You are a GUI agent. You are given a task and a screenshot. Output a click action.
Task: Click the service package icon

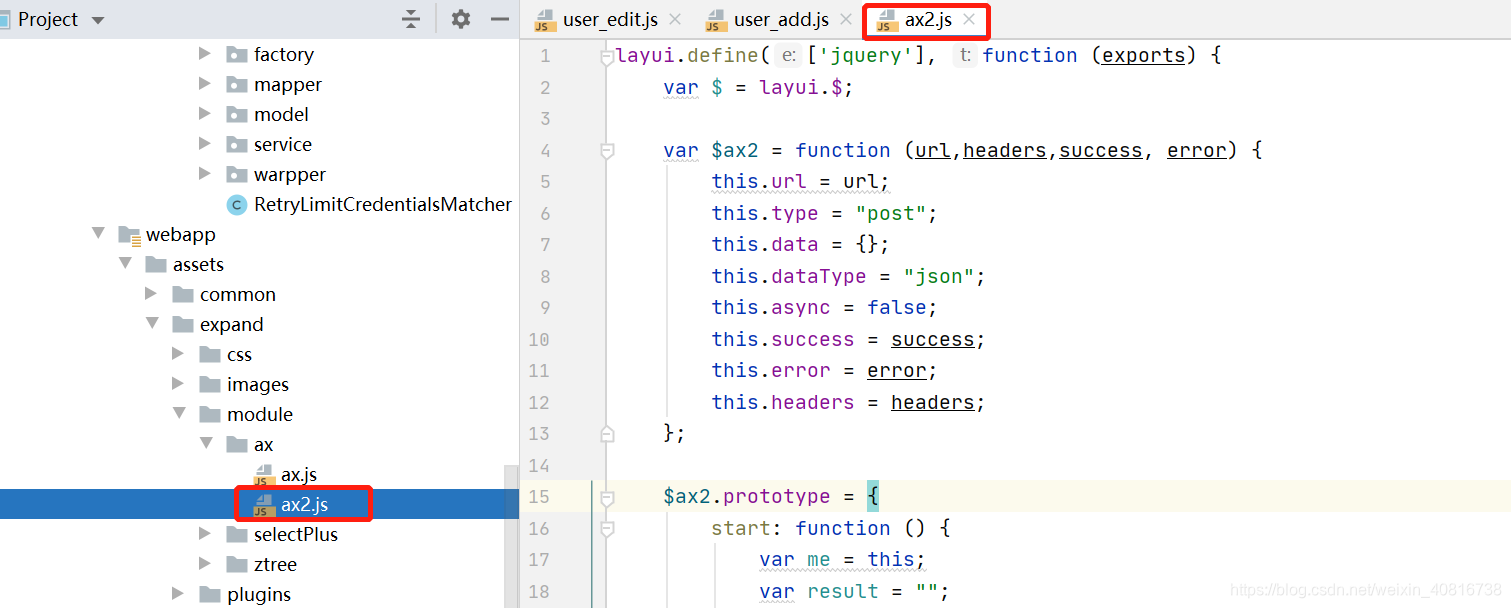(x=237, y=144)
